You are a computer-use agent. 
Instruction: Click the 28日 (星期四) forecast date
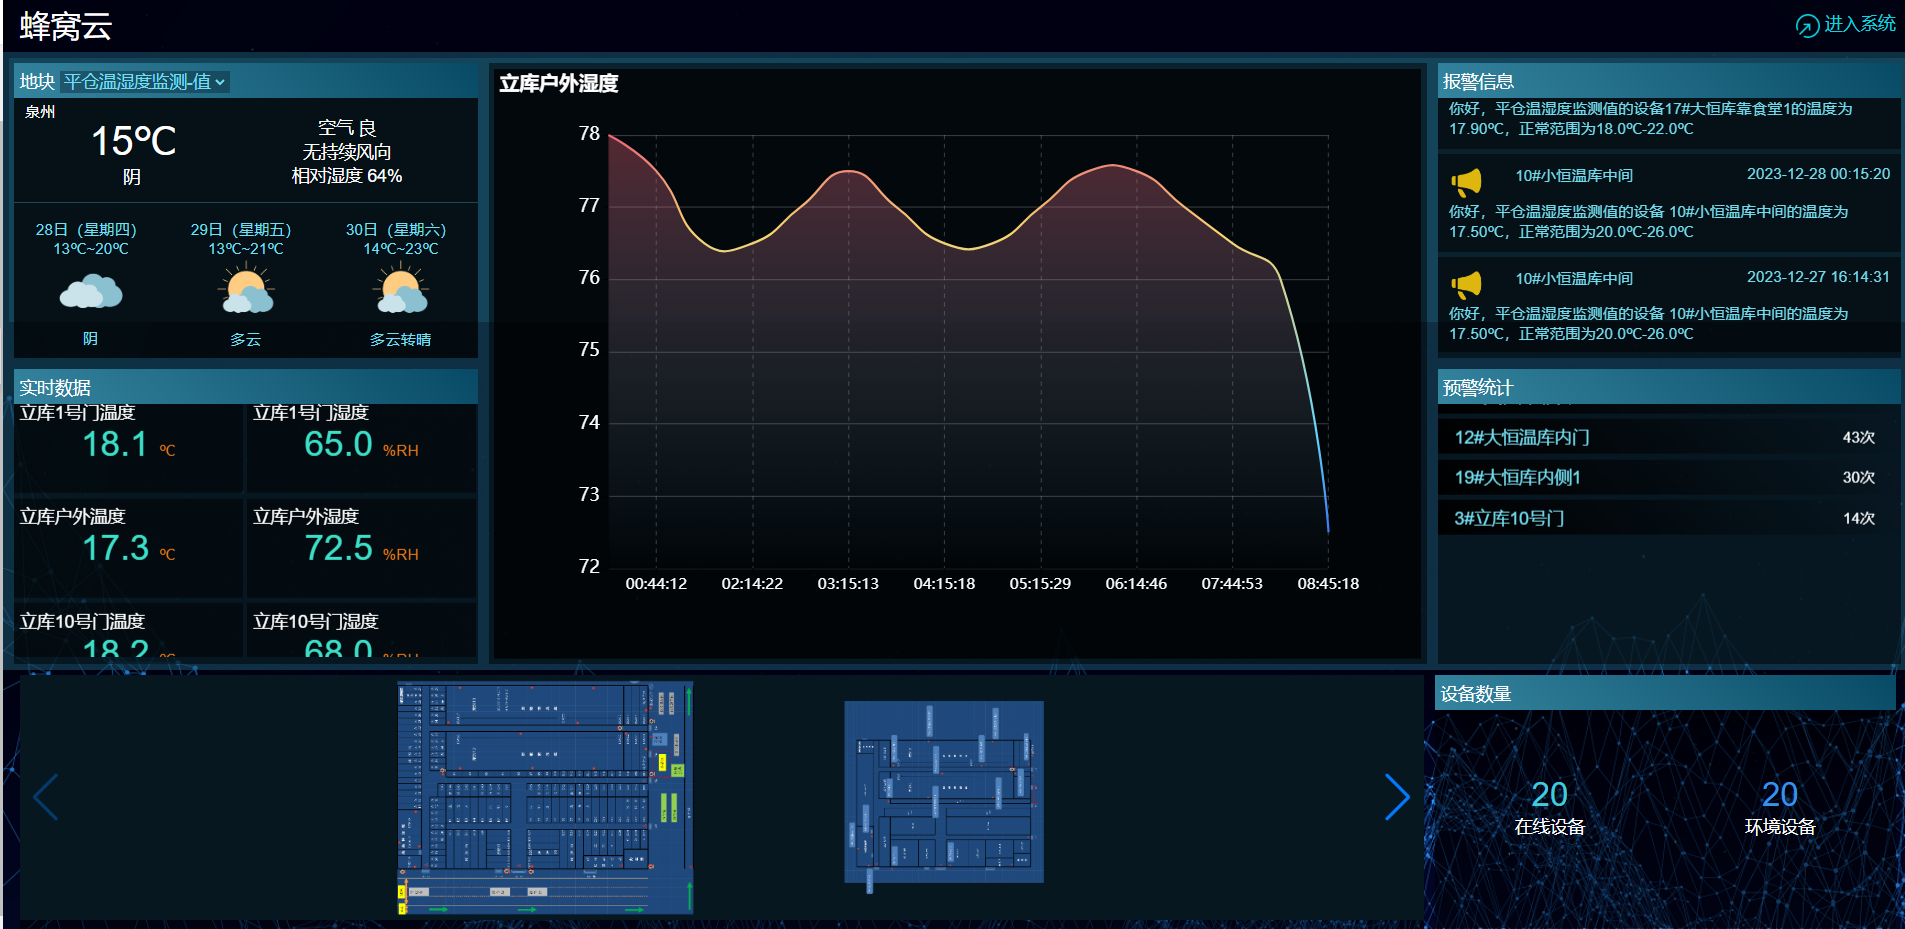tap(87, 230)
